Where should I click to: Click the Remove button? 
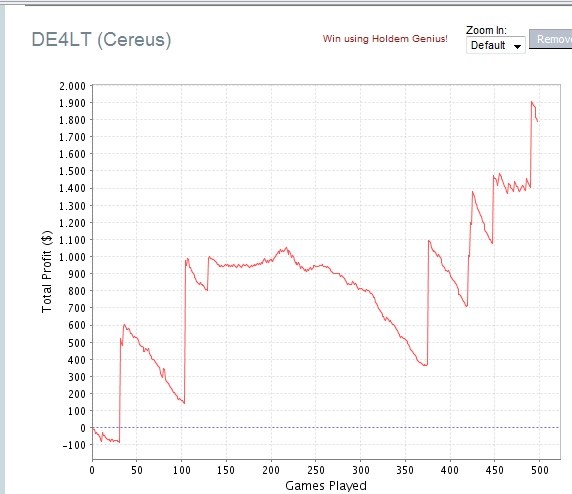click(x=550, y=39)
